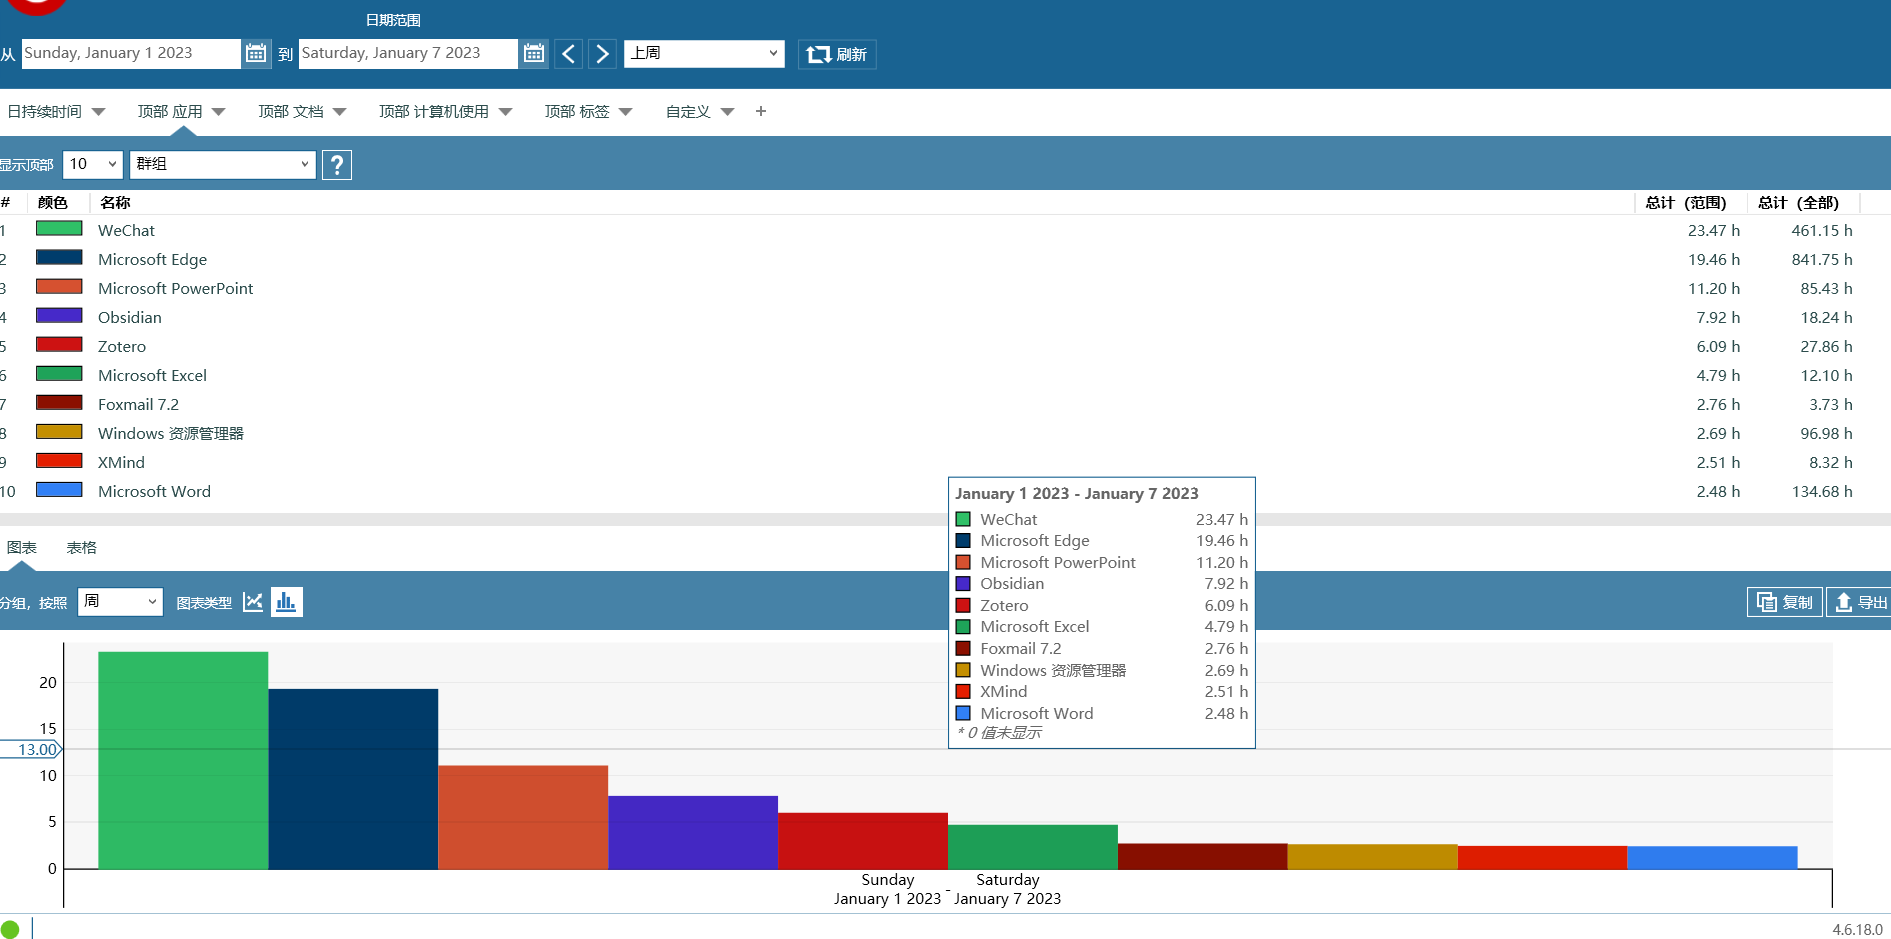Click the 461.15 h total value

click(1821, 230)
